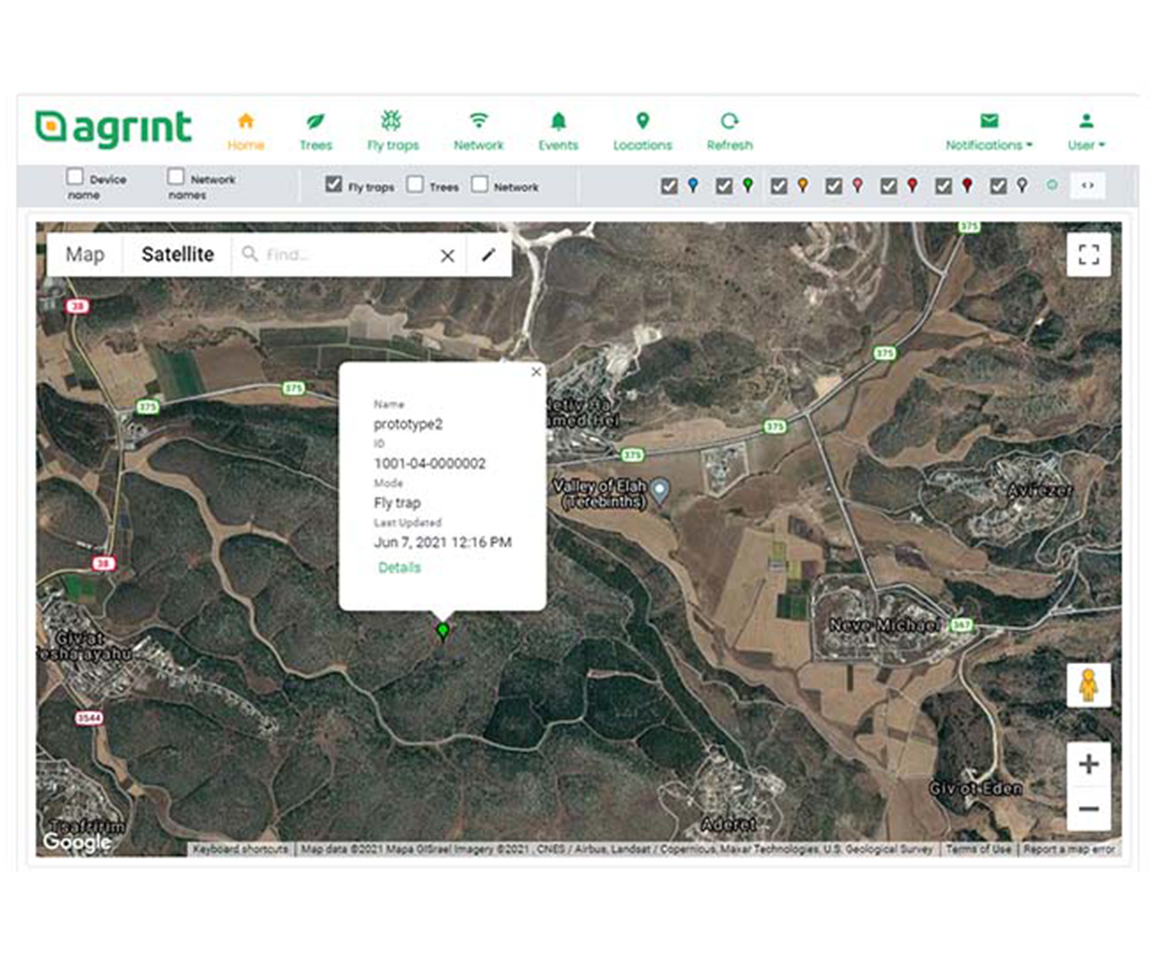The width and height of the screenshot is (1153, 960).
Task: Toggle the blue pin marker checkbox
Action: click(x=669, y=186)
